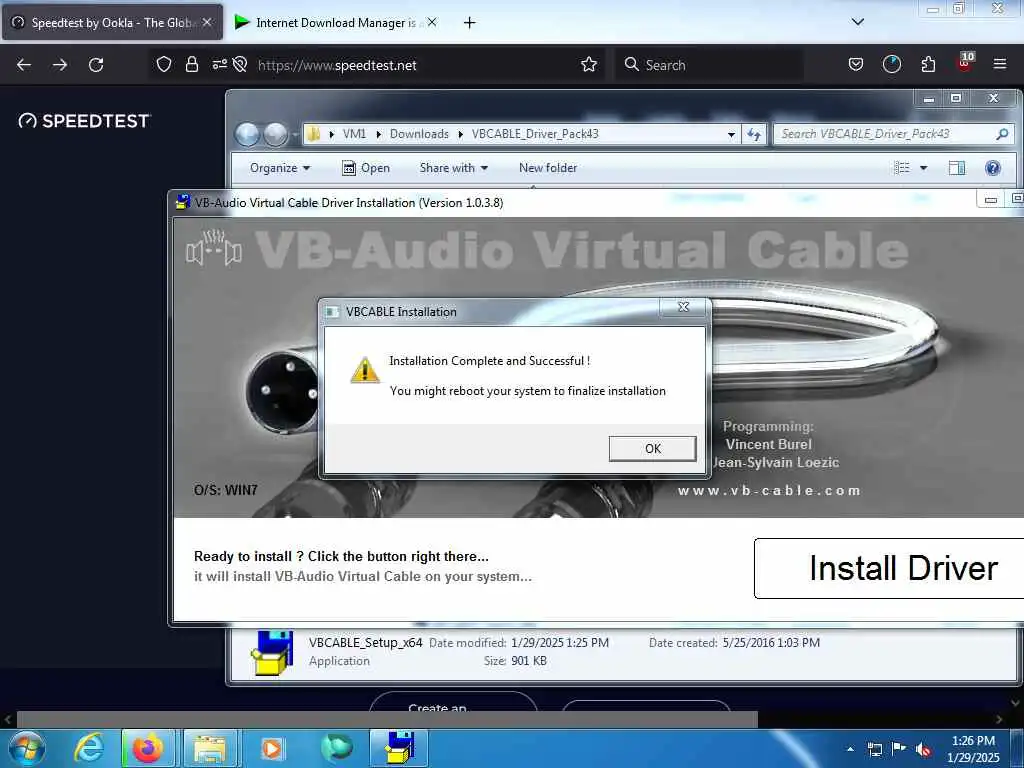Screen dimensions: 1024x768
Task: Show hidden system tray icons
Action: [850, 749]
